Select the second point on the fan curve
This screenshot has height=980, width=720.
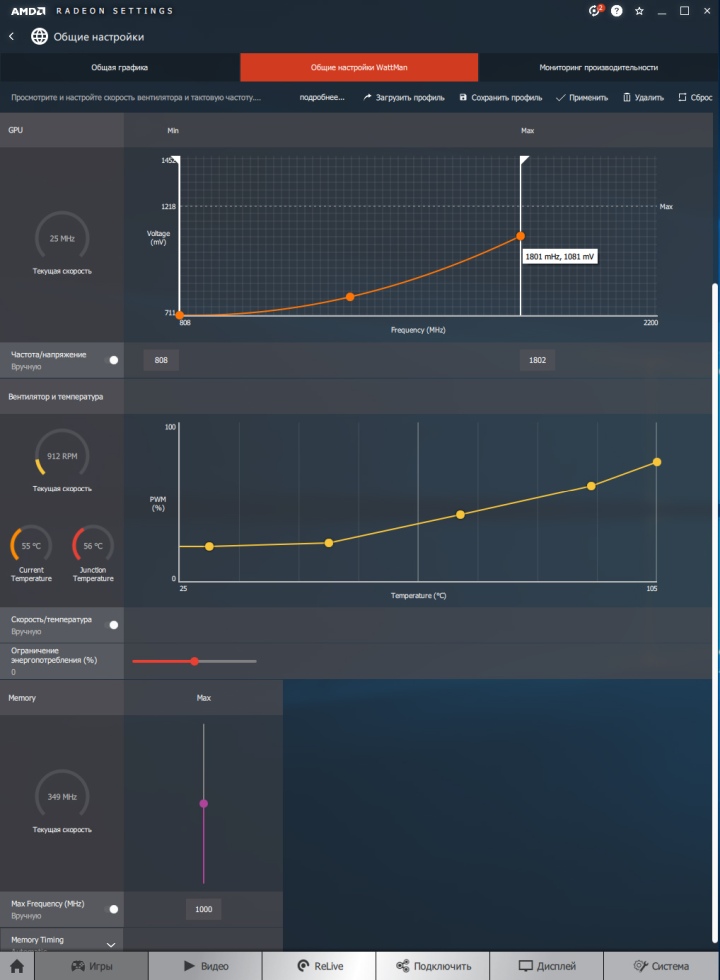(329, 543)
